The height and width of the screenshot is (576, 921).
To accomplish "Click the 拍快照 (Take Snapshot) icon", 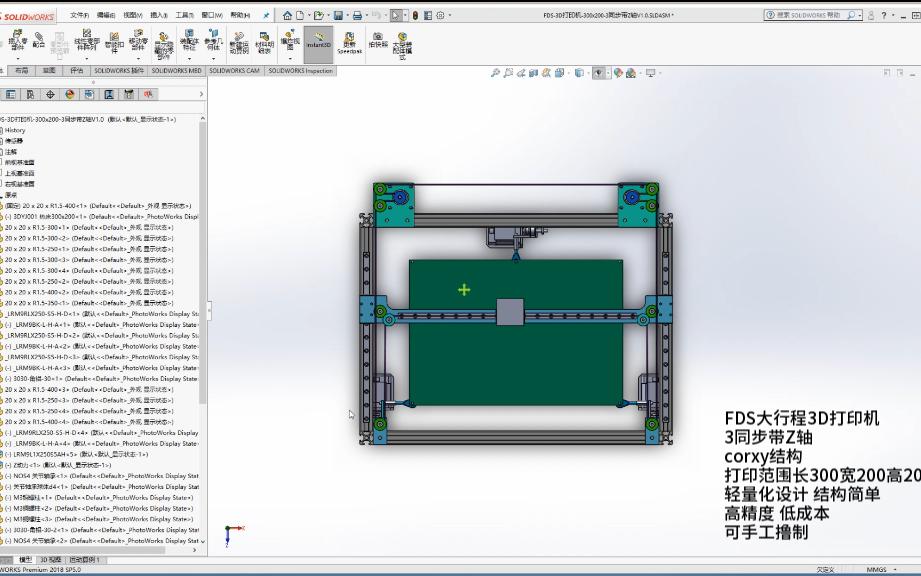I will [x=378, y=42].
